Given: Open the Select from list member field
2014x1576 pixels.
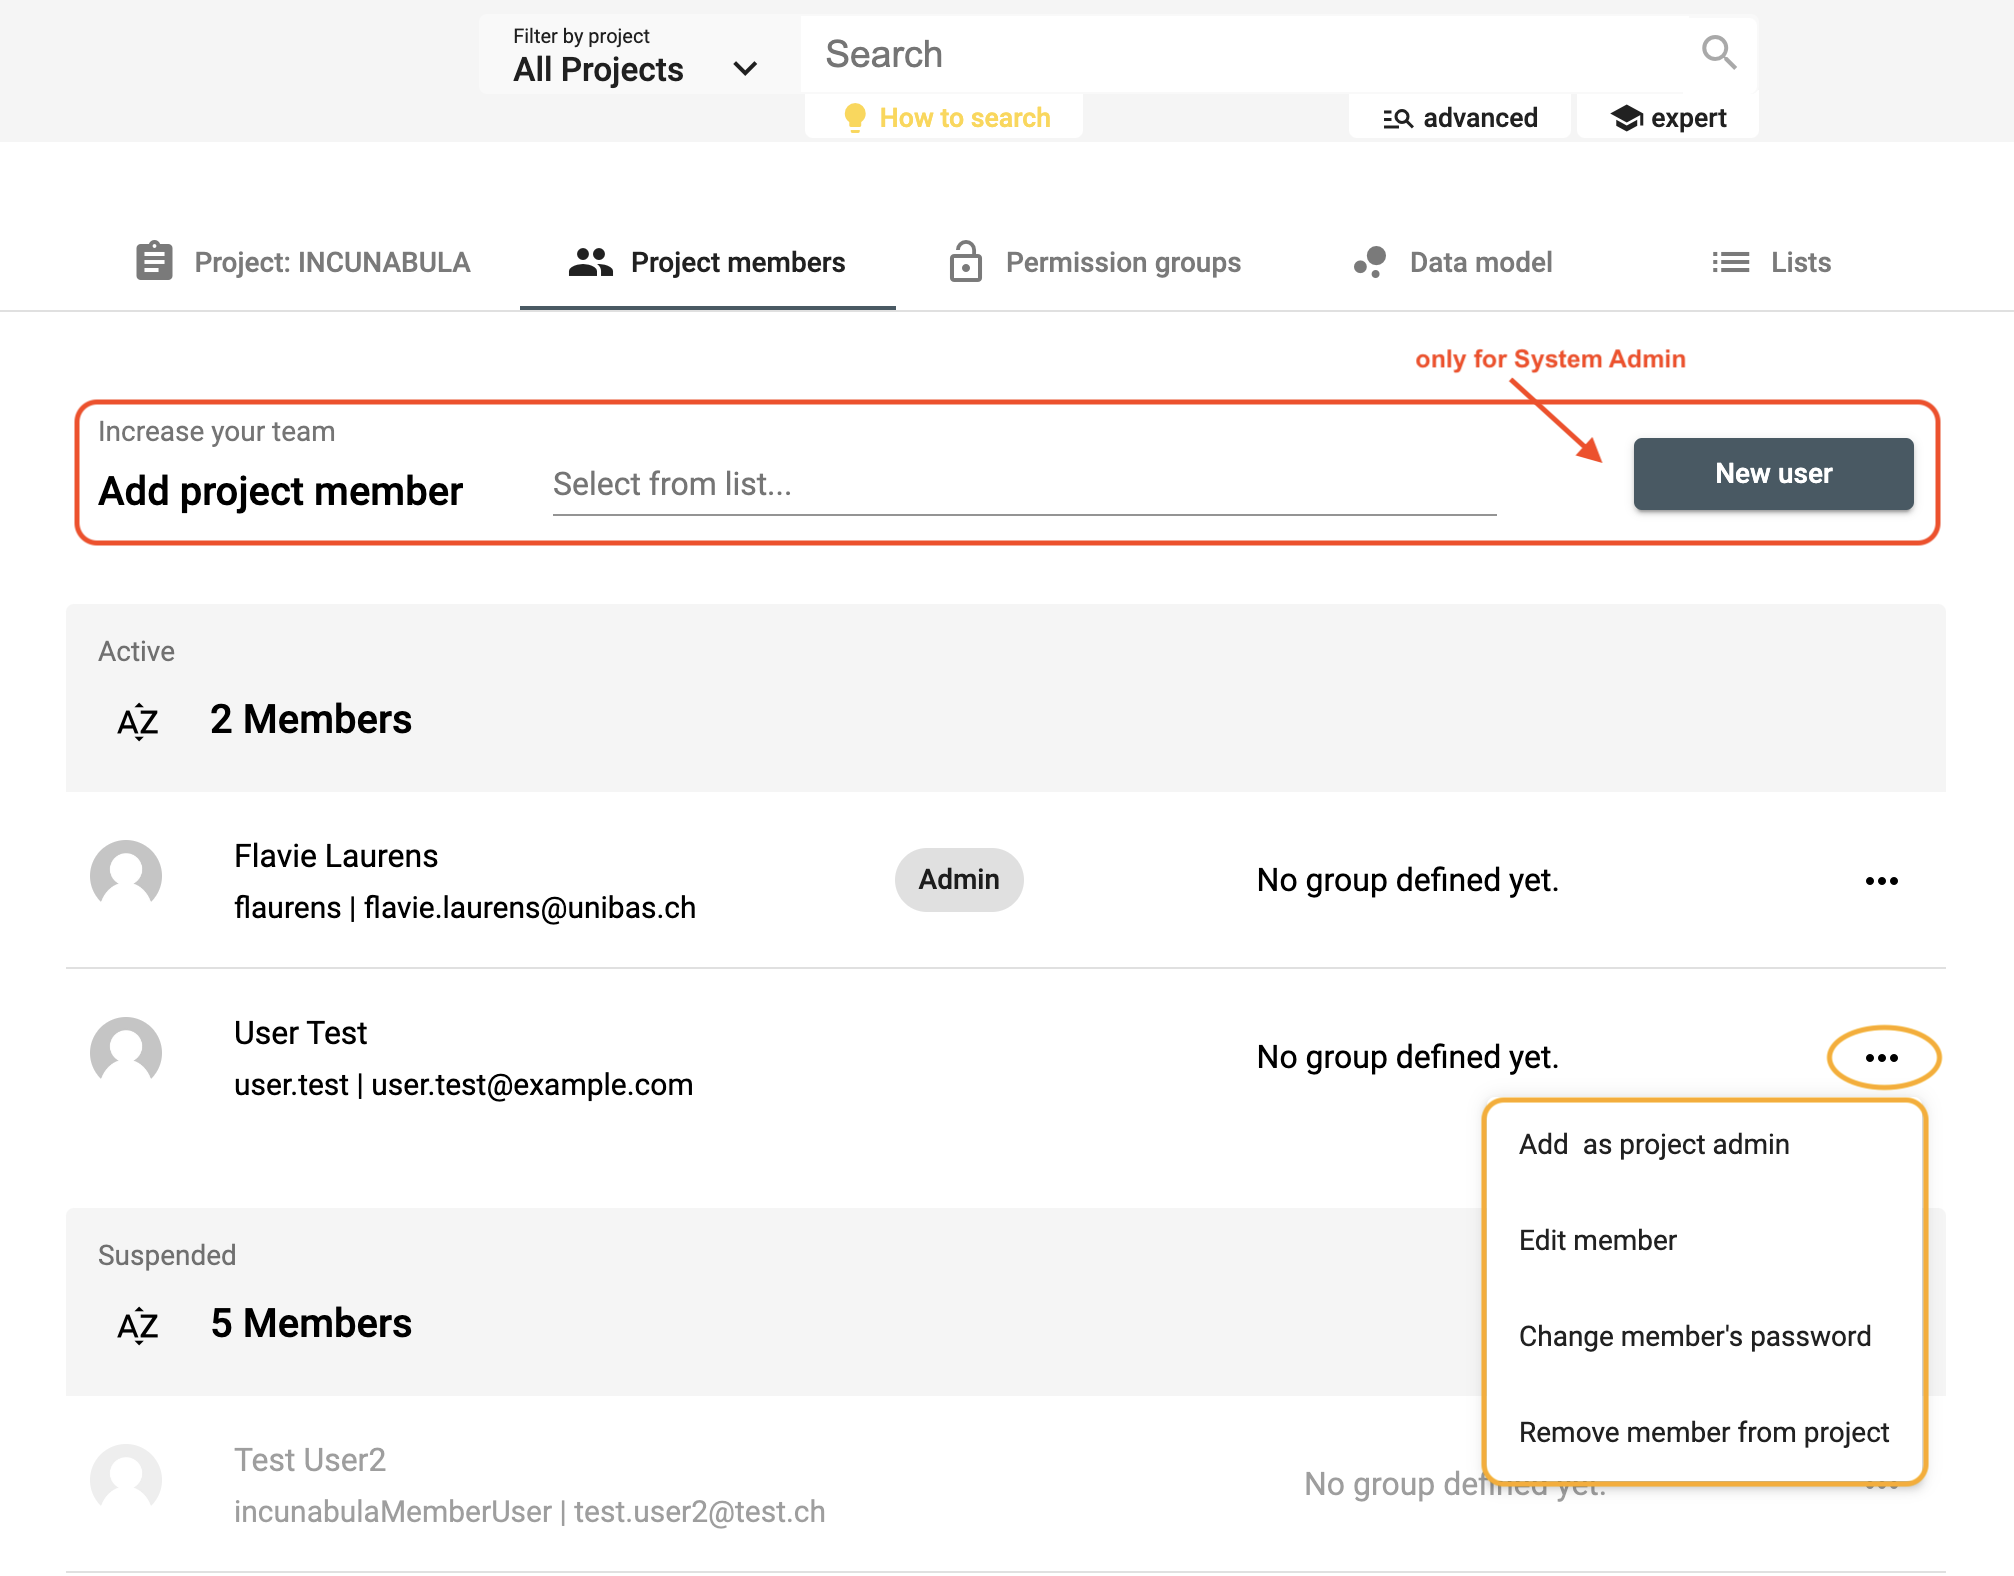Looking at the screenshot, I should (x=1024, y=486).
